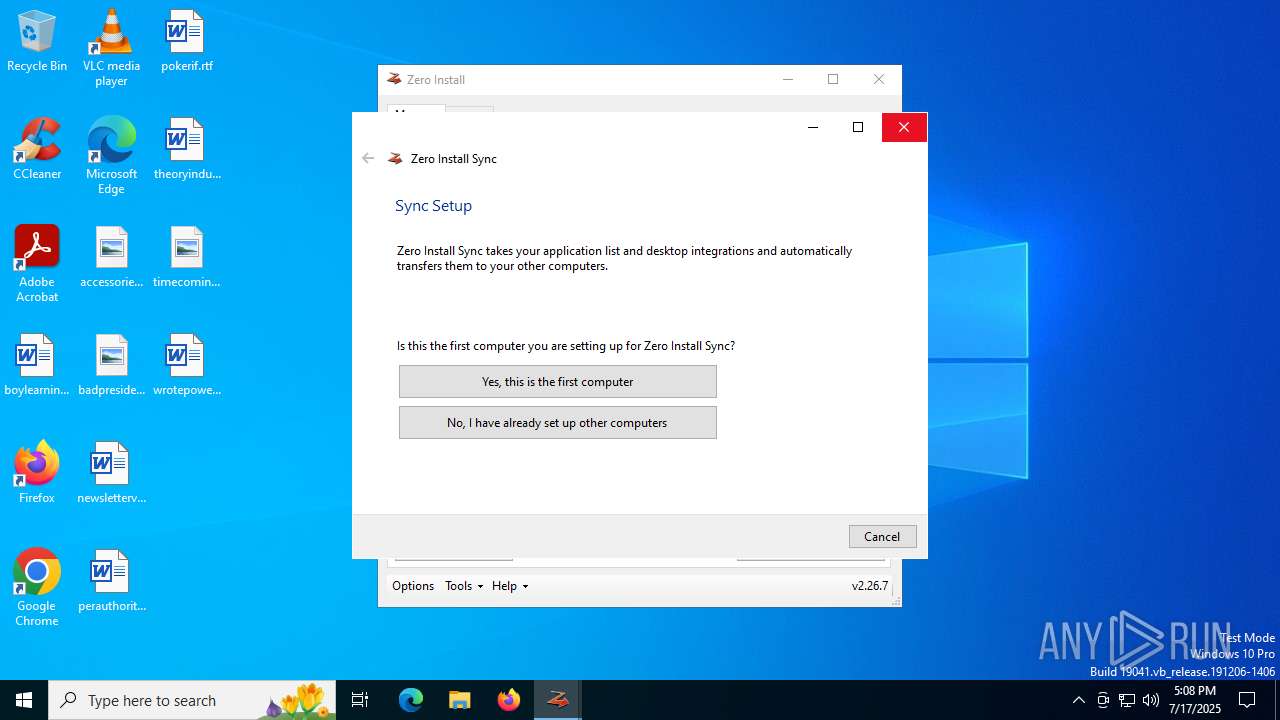Maximize the background Zero Install window
1280x720 pixels.
click(833, 79)
